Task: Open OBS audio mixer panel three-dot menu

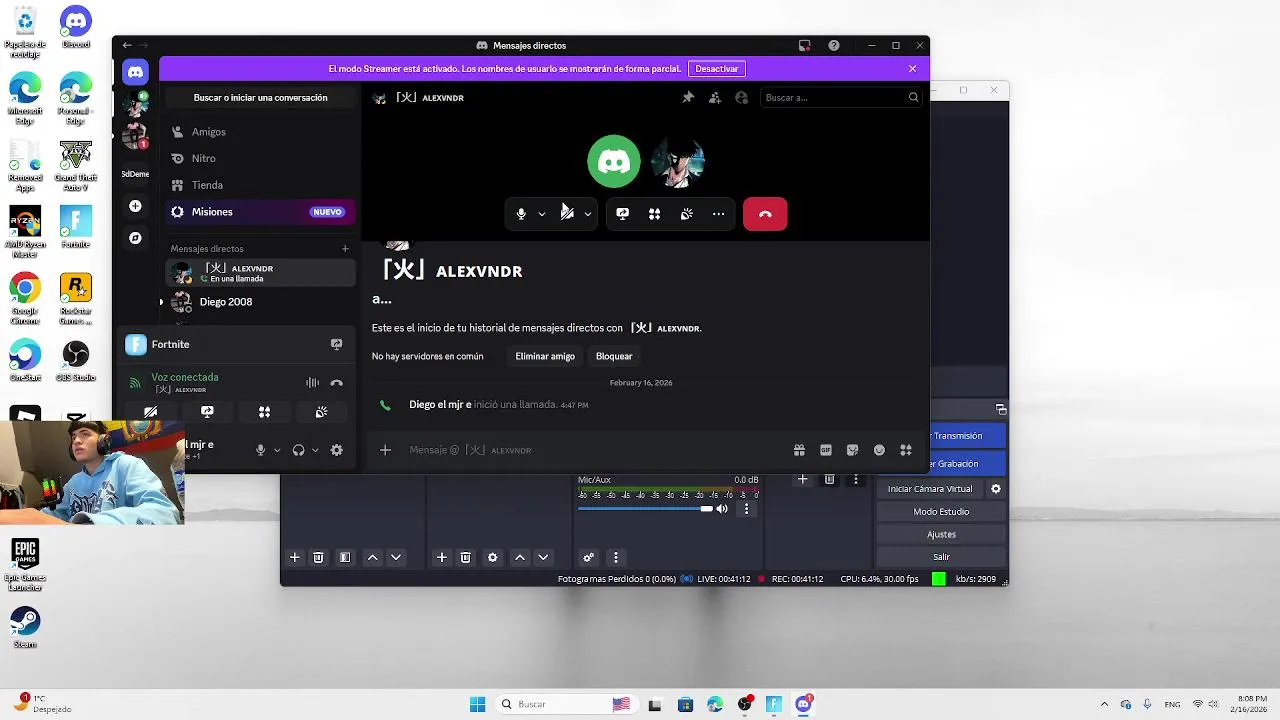Action: pyautogui.click(x=616, y=557)
